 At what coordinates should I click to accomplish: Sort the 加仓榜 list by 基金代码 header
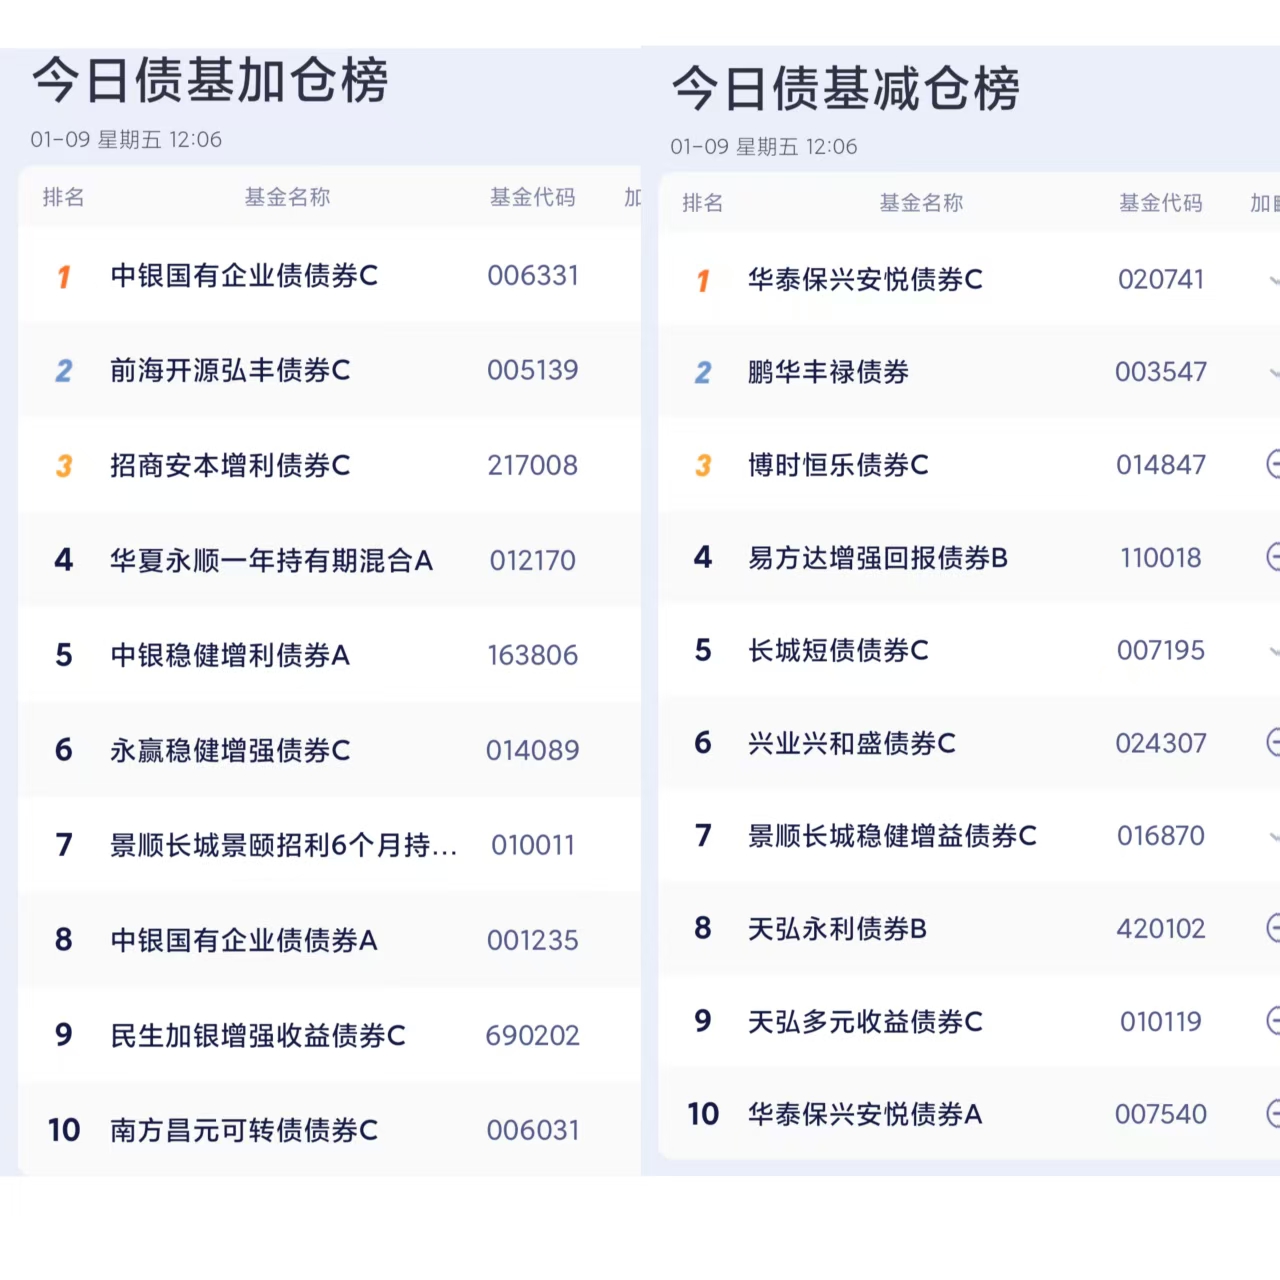532,197
